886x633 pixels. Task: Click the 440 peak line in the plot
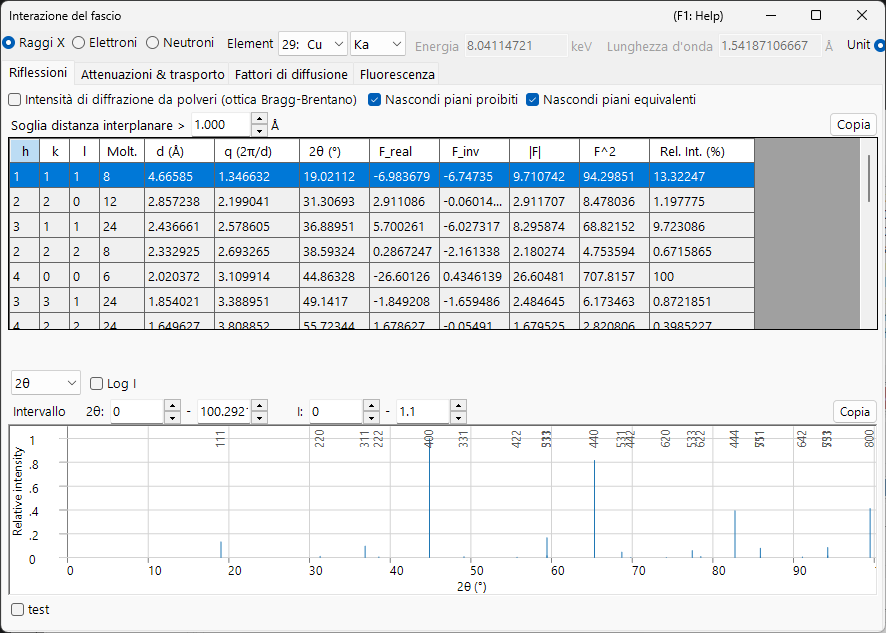594,509
